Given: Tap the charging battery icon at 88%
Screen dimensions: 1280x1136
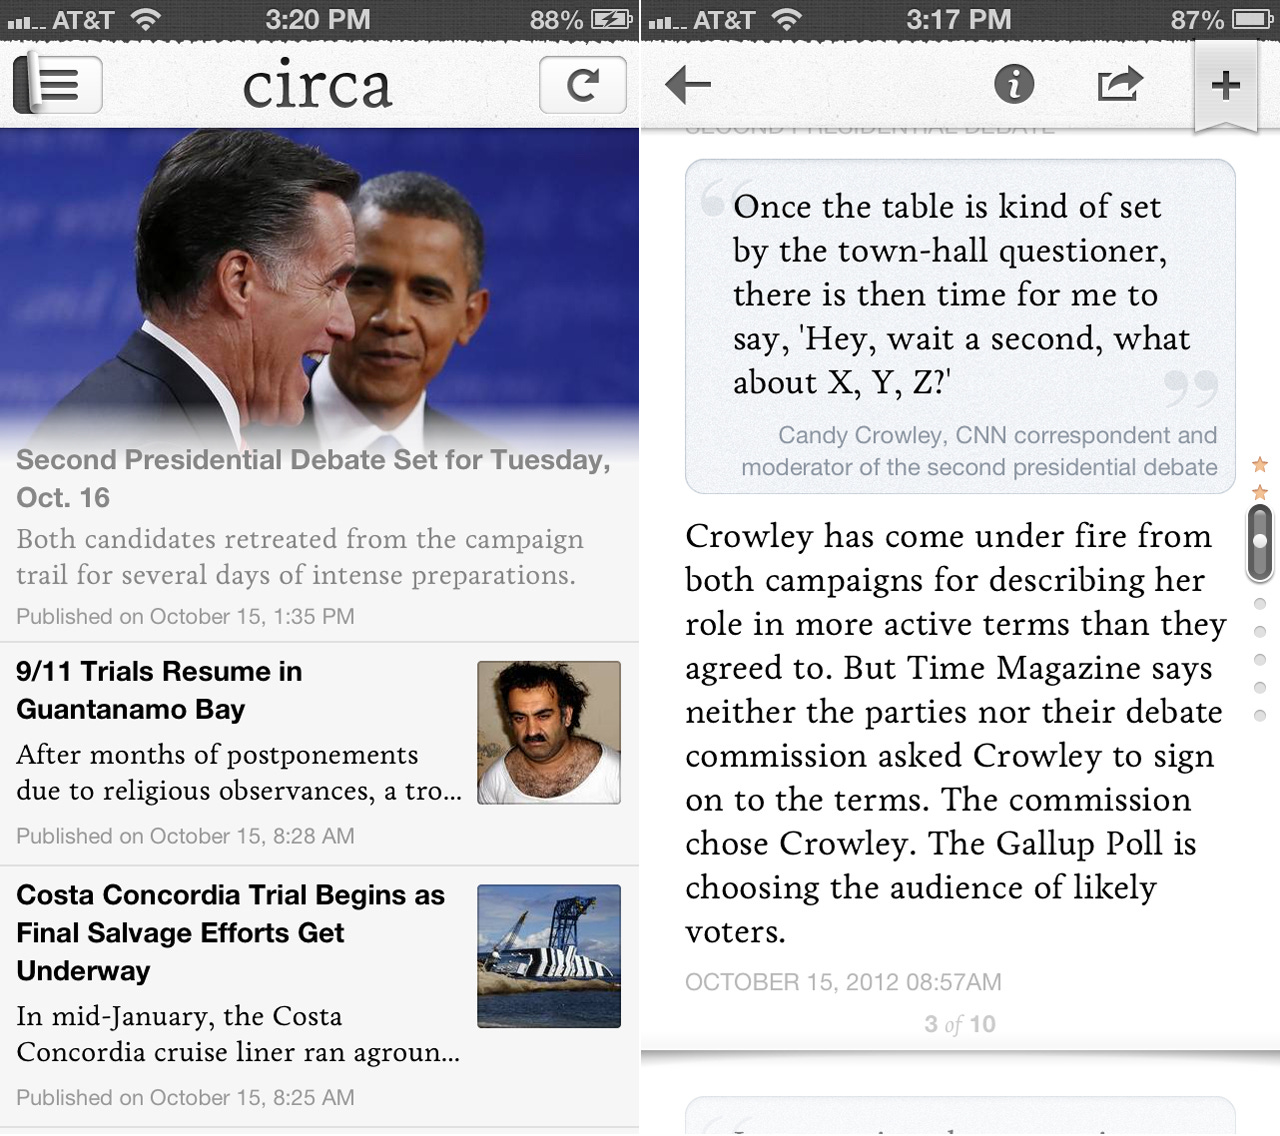Looking at the screenshot, I should click(611, 20).
